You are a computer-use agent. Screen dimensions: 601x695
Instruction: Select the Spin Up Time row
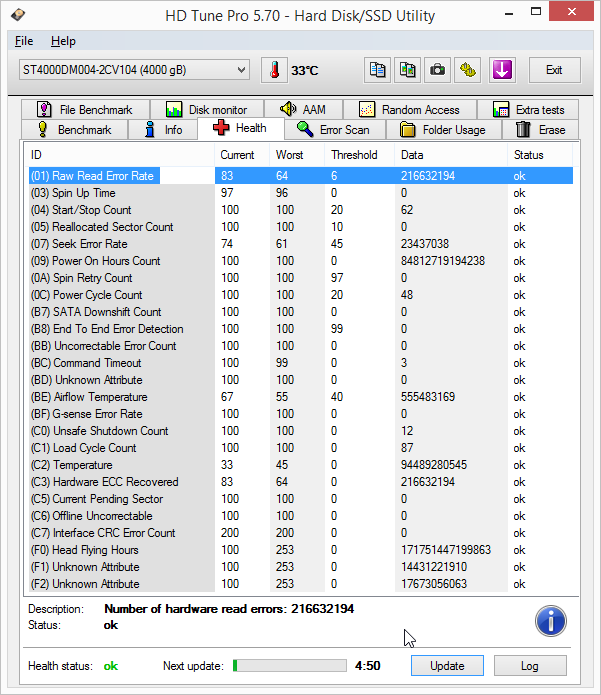click(x=301, y=193)
